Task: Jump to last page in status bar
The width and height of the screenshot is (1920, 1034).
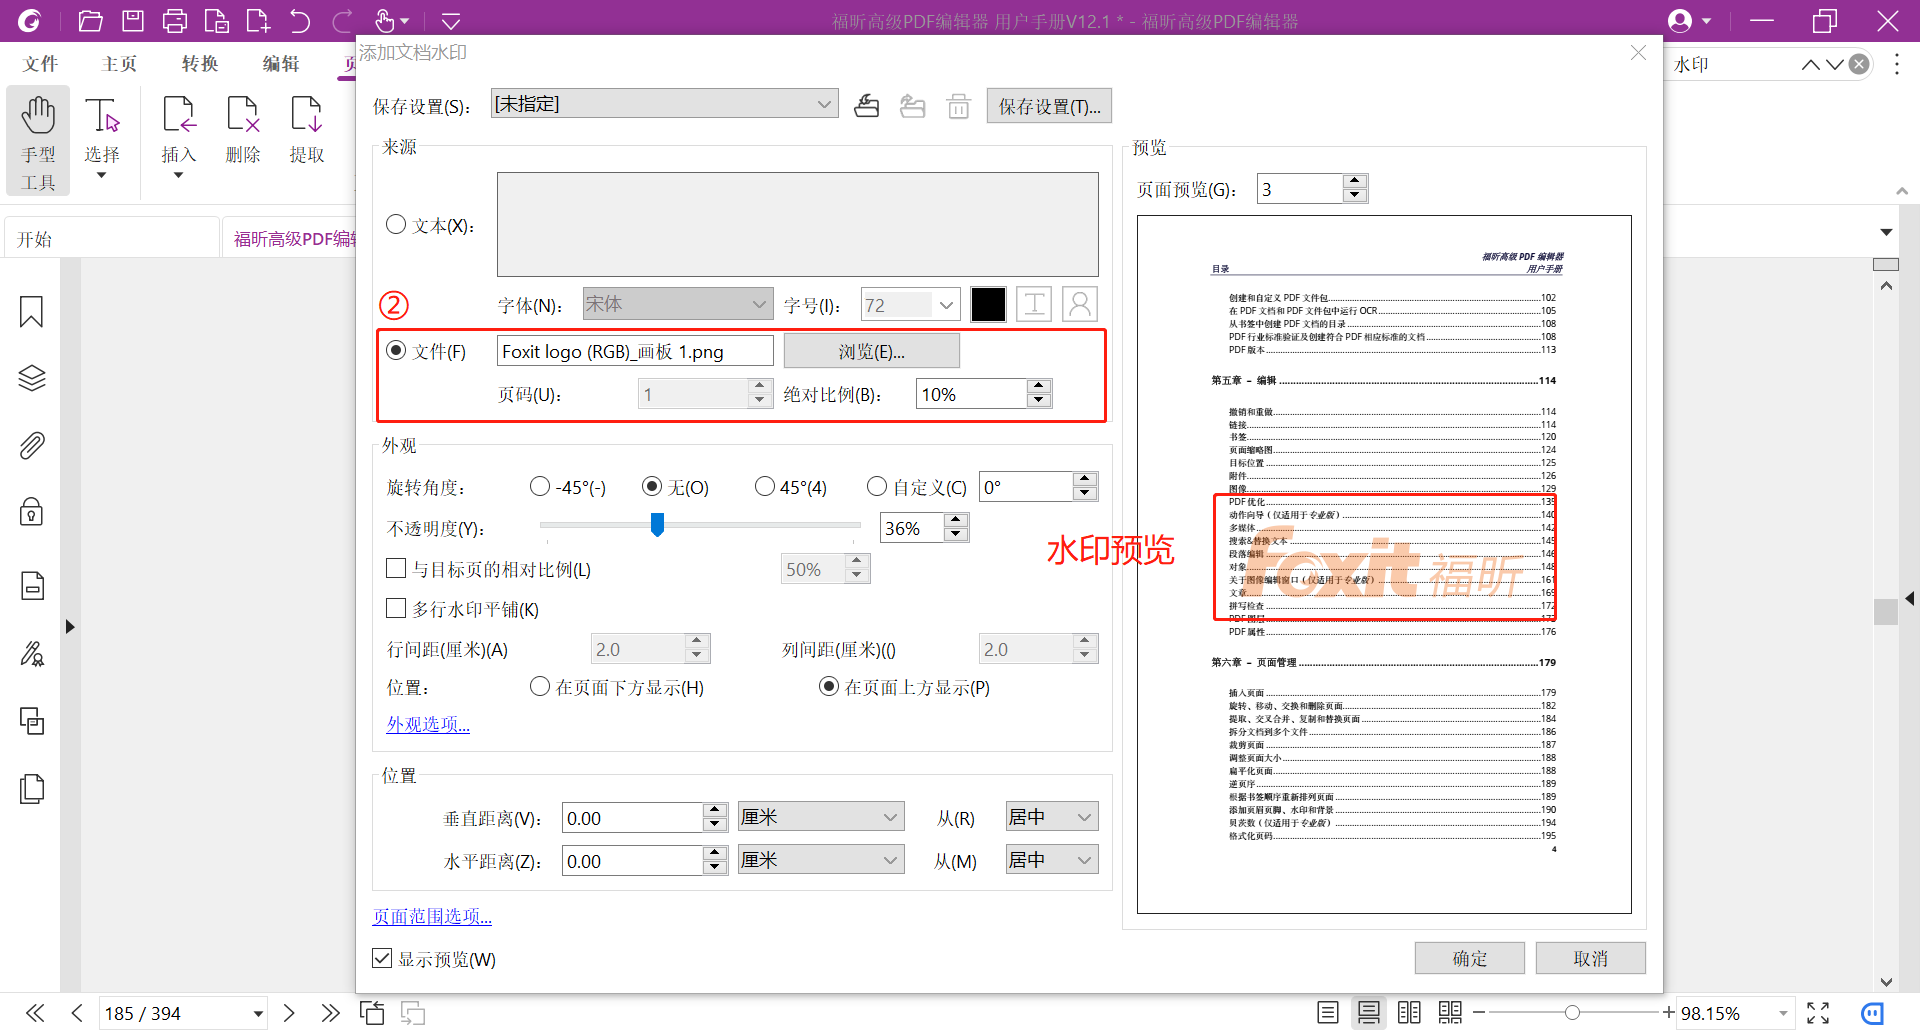Action: tap(330, 1013)
